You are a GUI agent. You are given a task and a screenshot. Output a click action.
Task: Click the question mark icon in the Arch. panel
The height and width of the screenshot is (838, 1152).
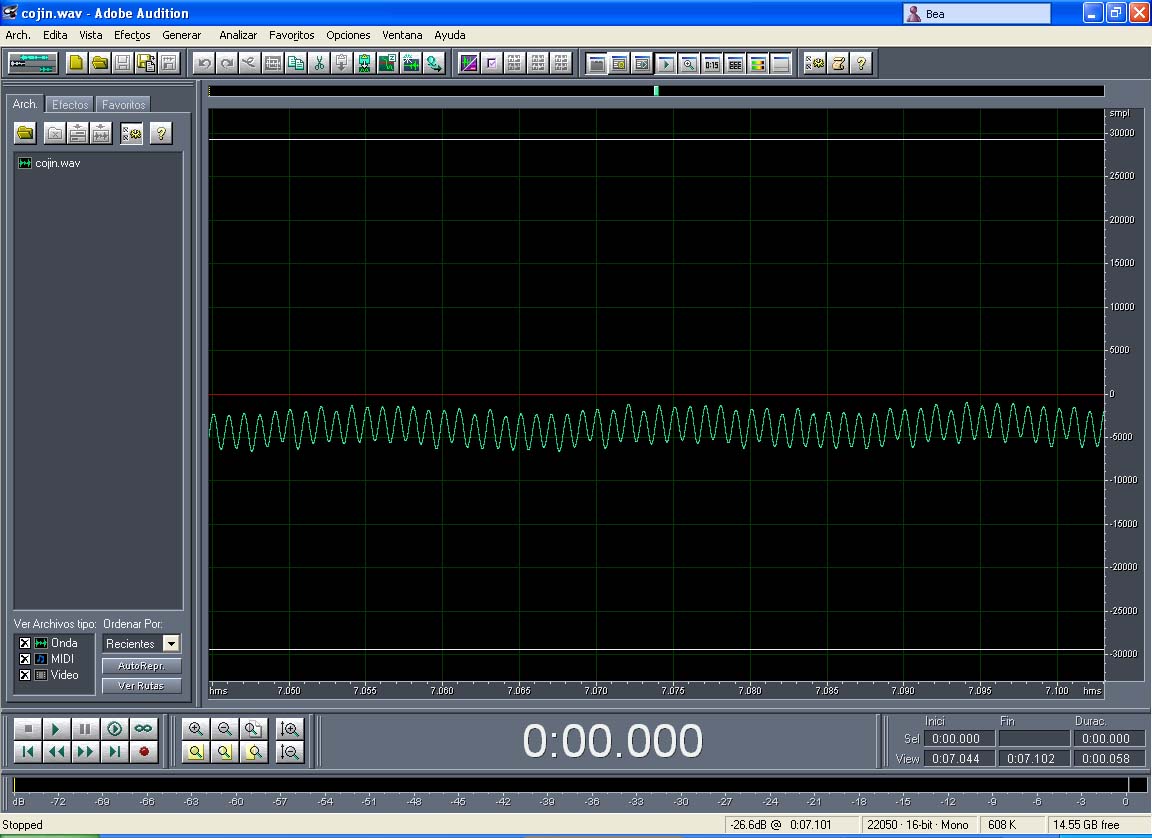pyautogui.click(x=161, y=133)
